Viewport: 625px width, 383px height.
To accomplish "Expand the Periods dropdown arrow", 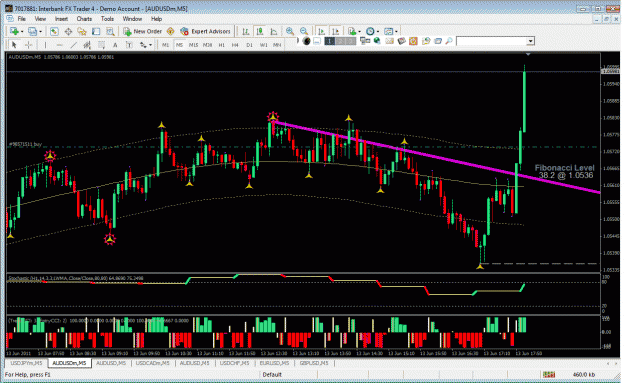I will [x=378, y=31].
